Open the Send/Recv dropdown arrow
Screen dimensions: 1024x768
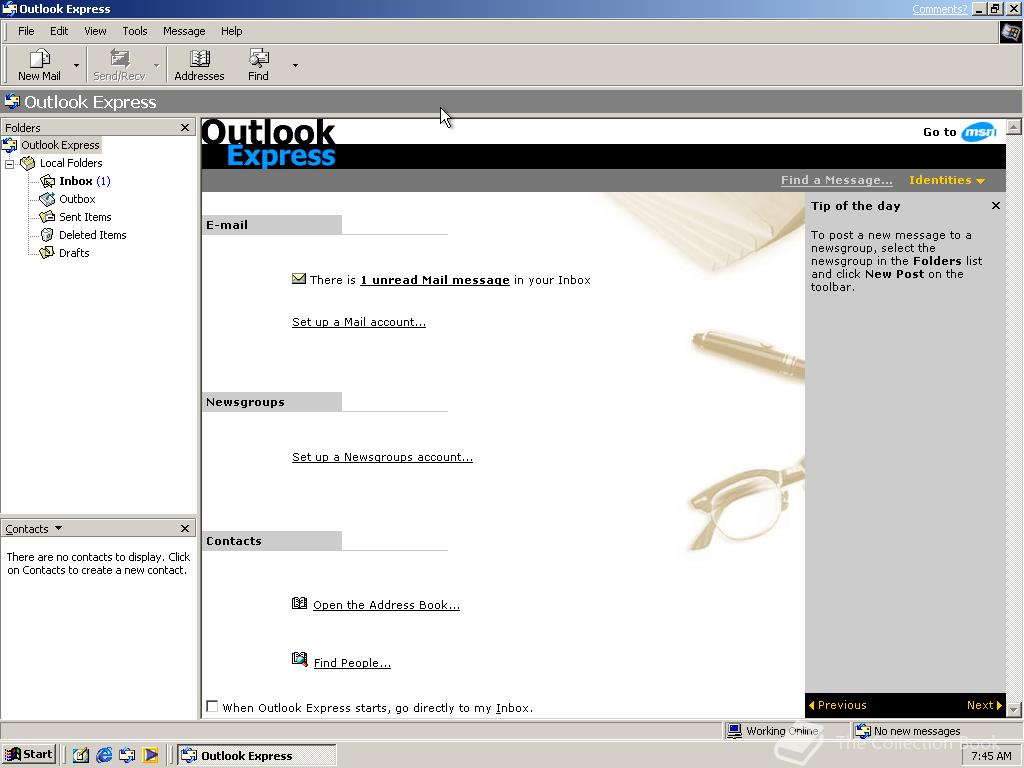click(x=157, y=65)
